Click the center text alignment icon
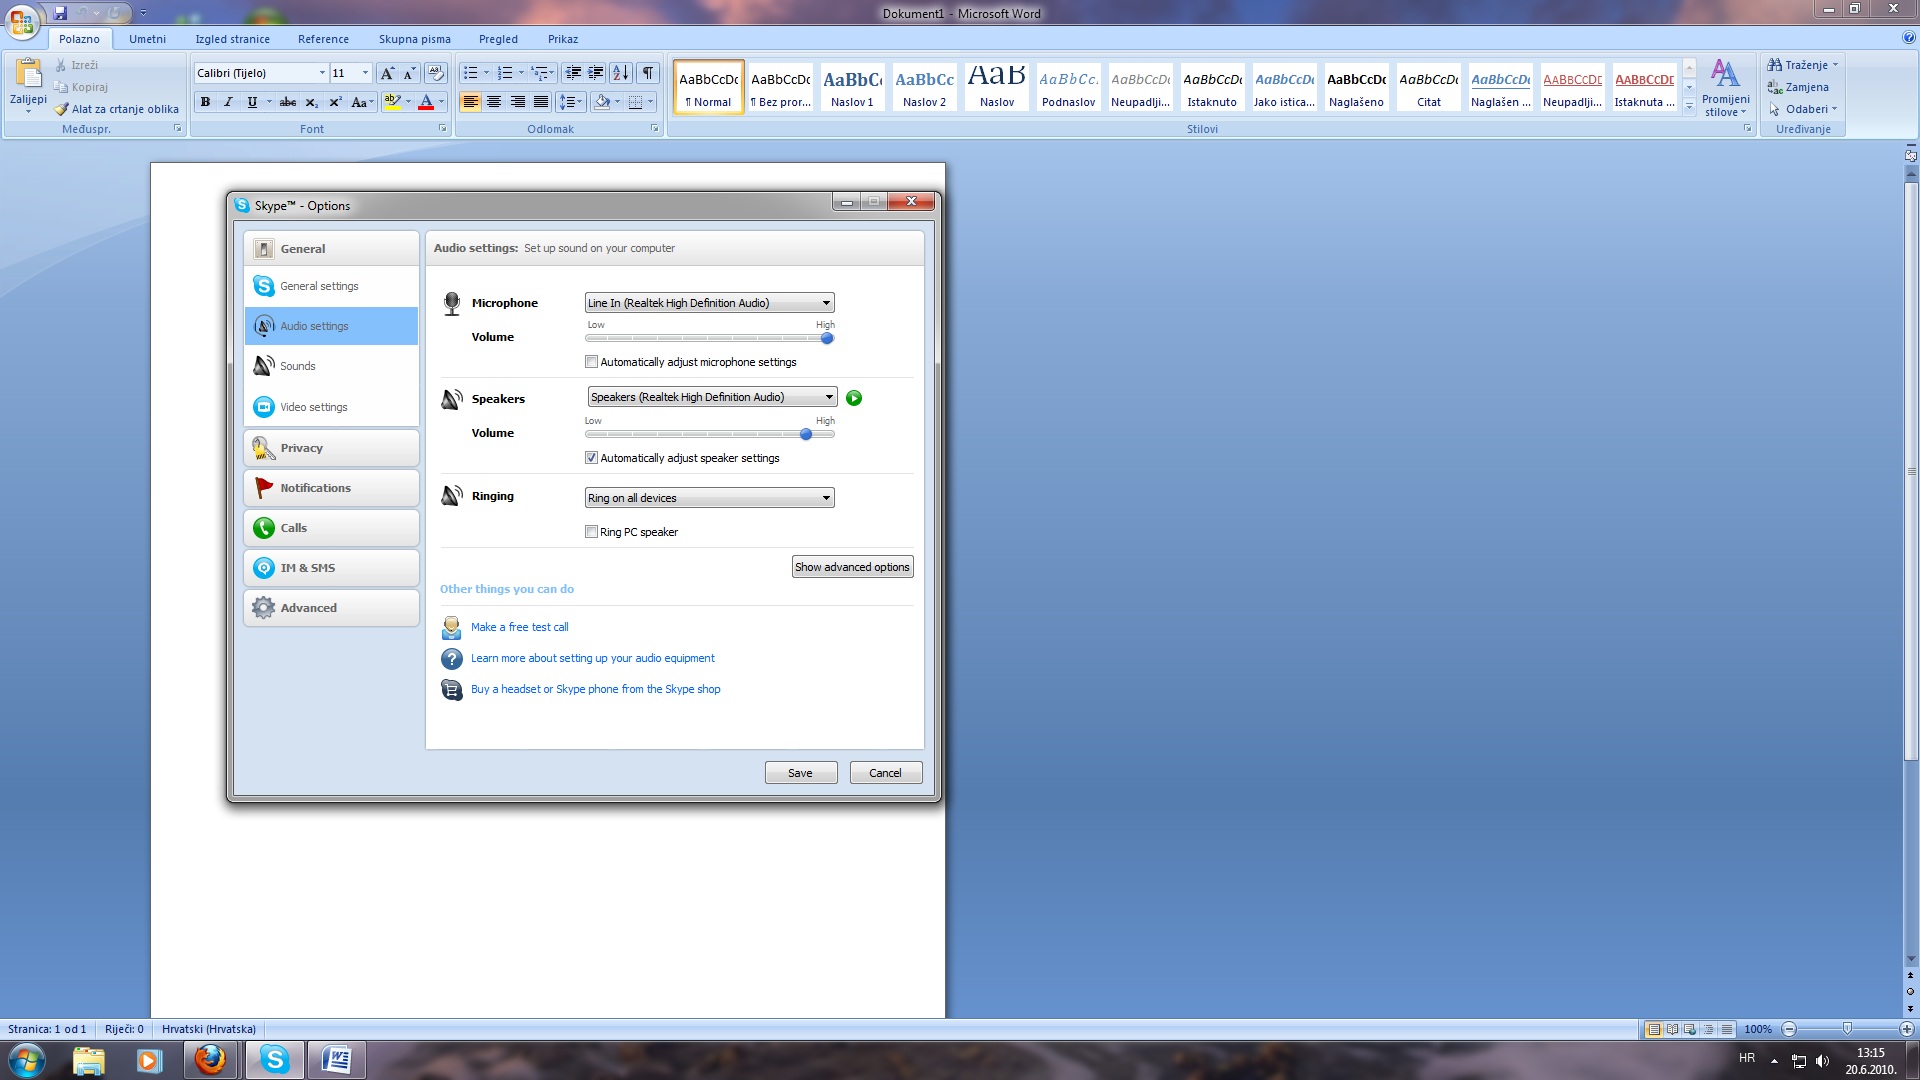The image size is (1920, 1080). (x=494, y=102)
